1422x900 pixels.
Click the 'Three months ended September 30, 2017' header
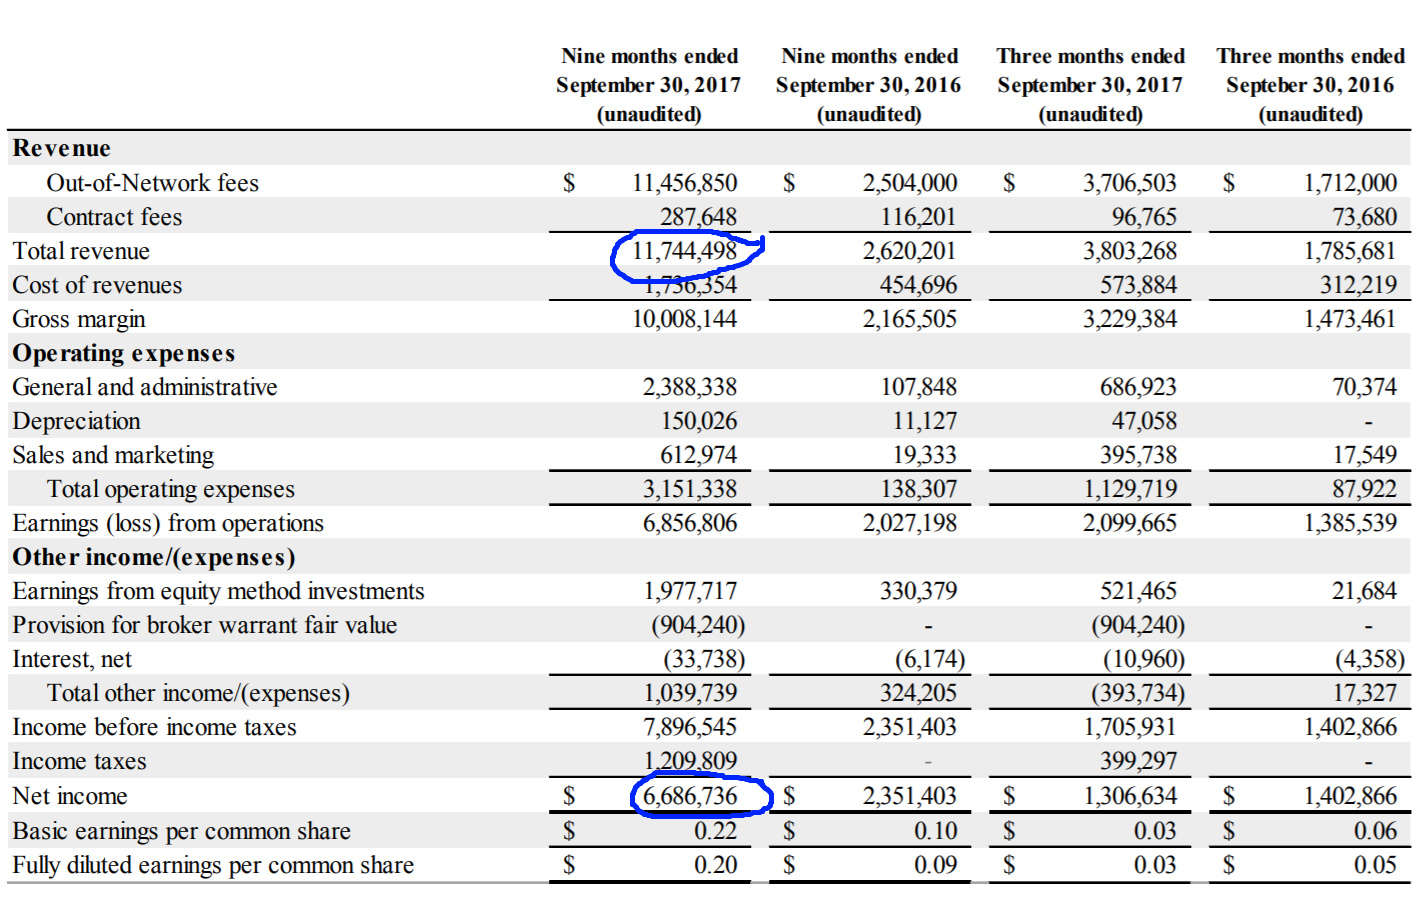pos(1090,85)
